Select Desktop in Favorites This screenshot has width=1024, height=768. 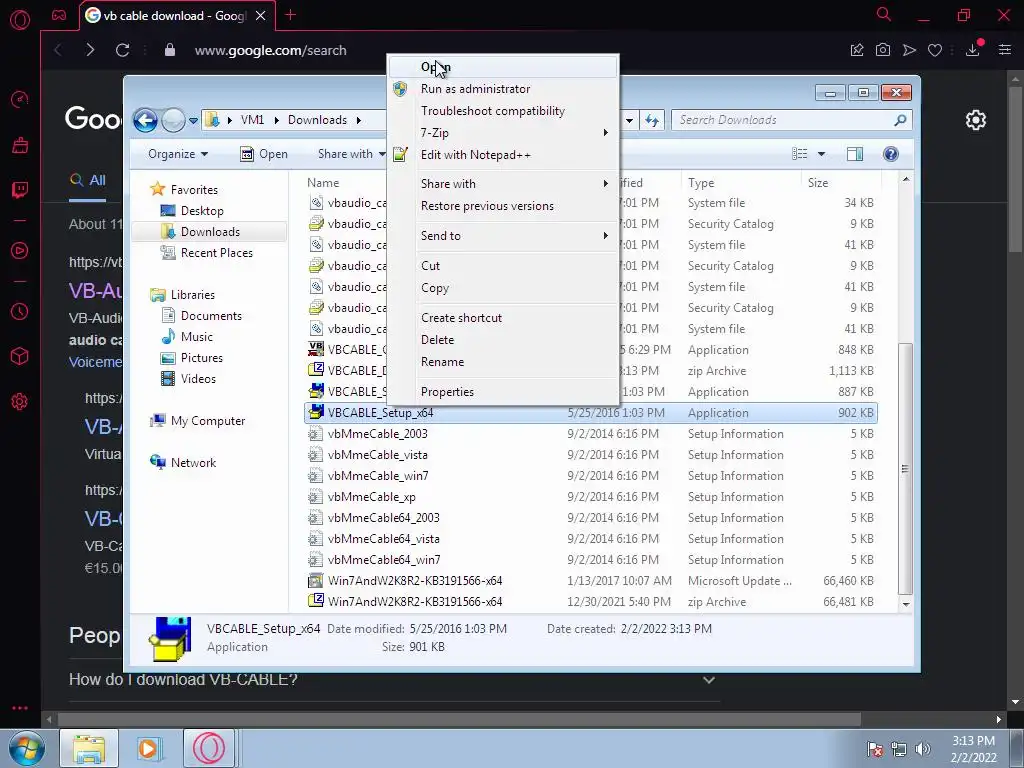[202, 211]
